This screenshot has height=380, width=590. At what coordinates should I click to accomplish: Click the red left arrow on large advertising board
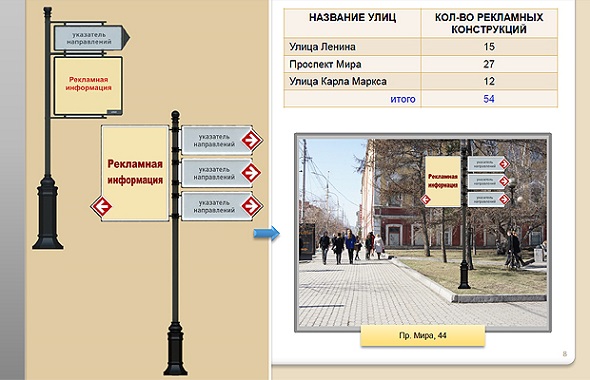pyautogui.click(x=101, y=206)
